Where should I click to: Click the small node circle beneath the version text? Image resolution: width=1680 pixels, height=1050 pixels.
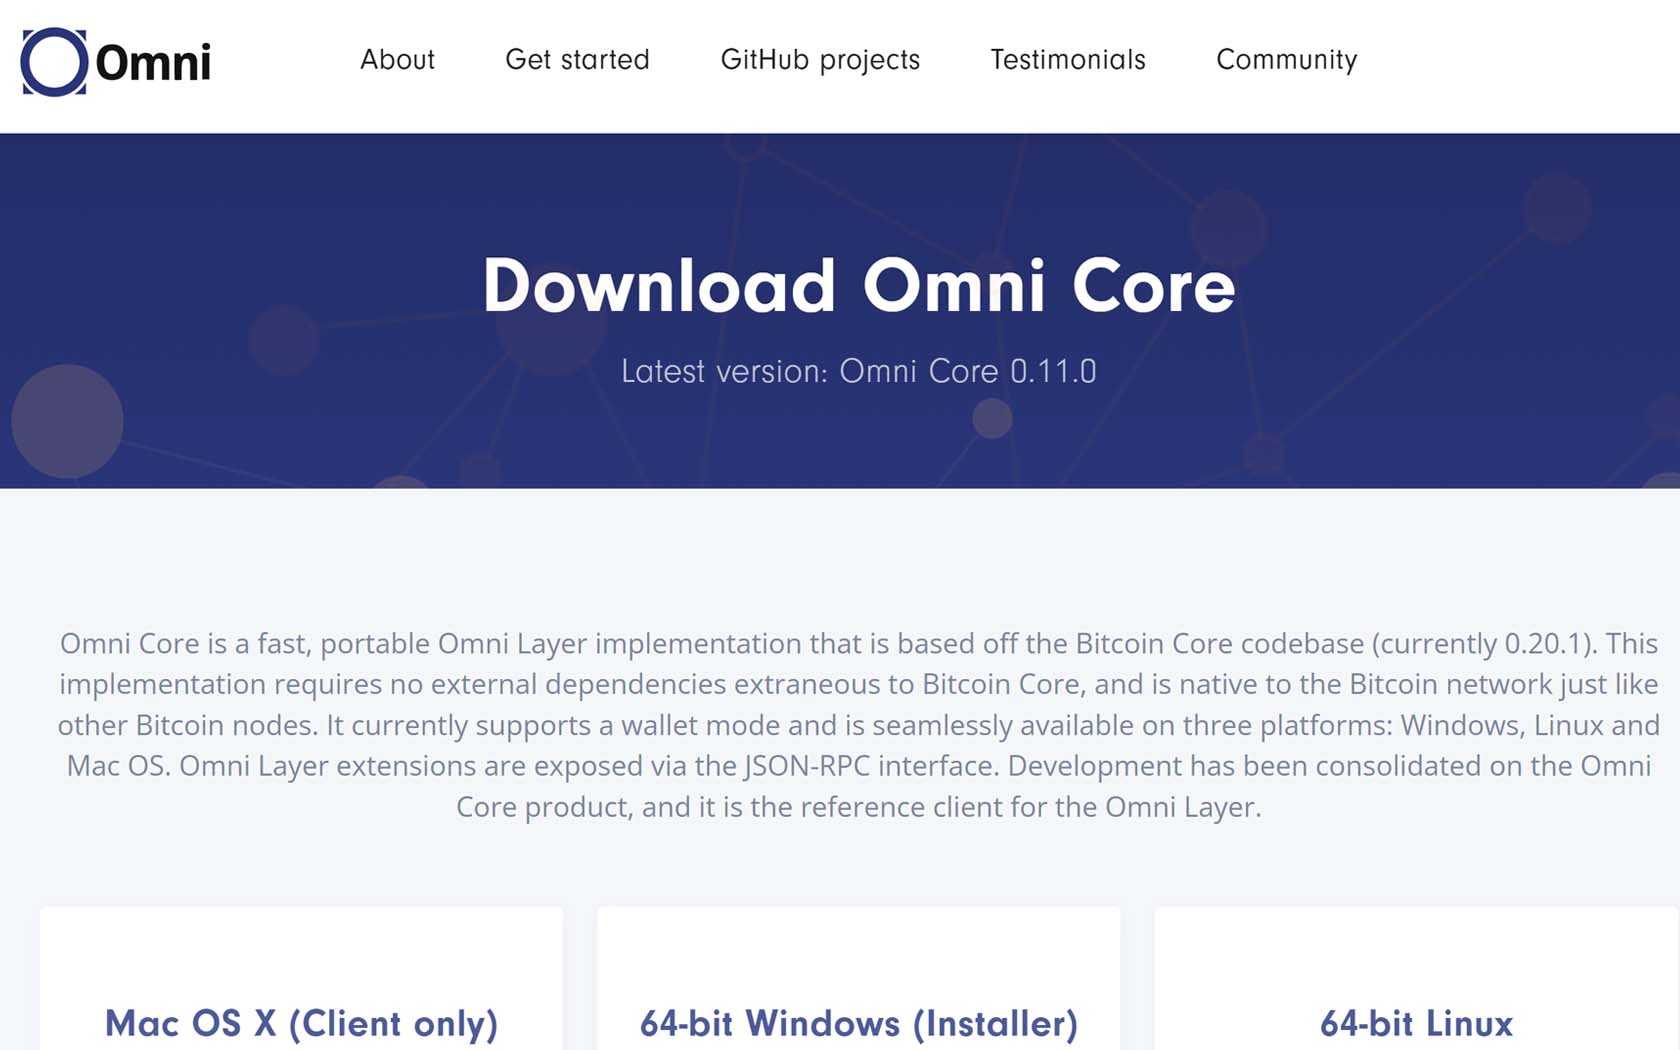(992, 418)
